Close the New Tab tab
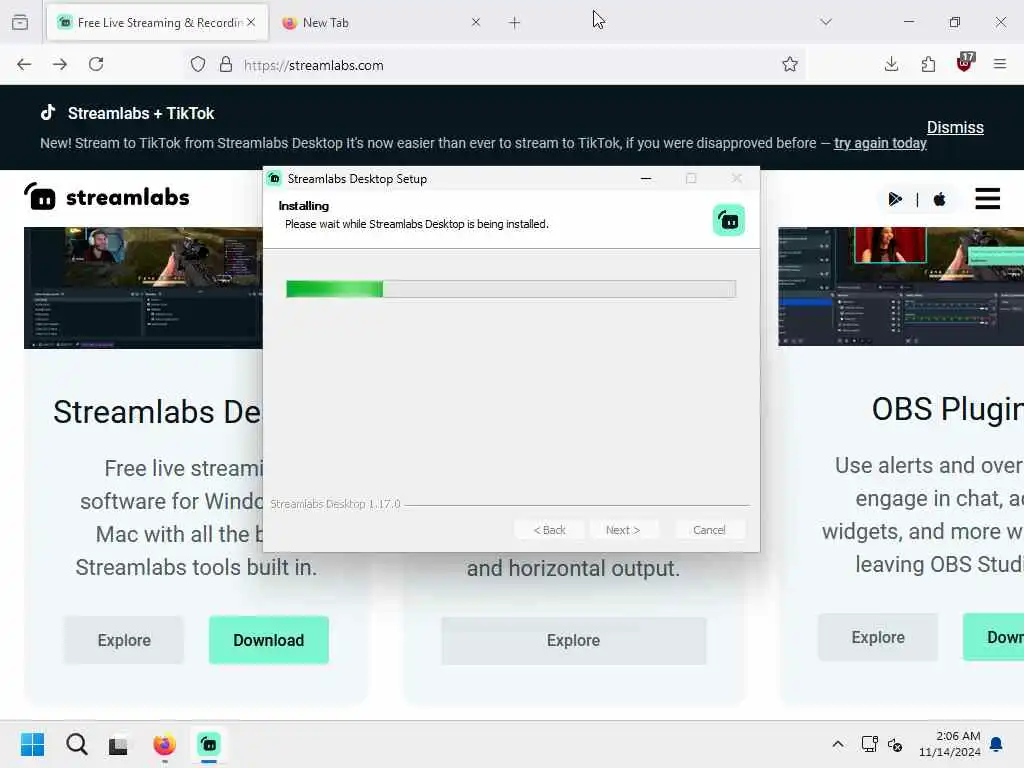Image resolution: width=1024 pixels, height=768 pixels. tap(475, 22)
